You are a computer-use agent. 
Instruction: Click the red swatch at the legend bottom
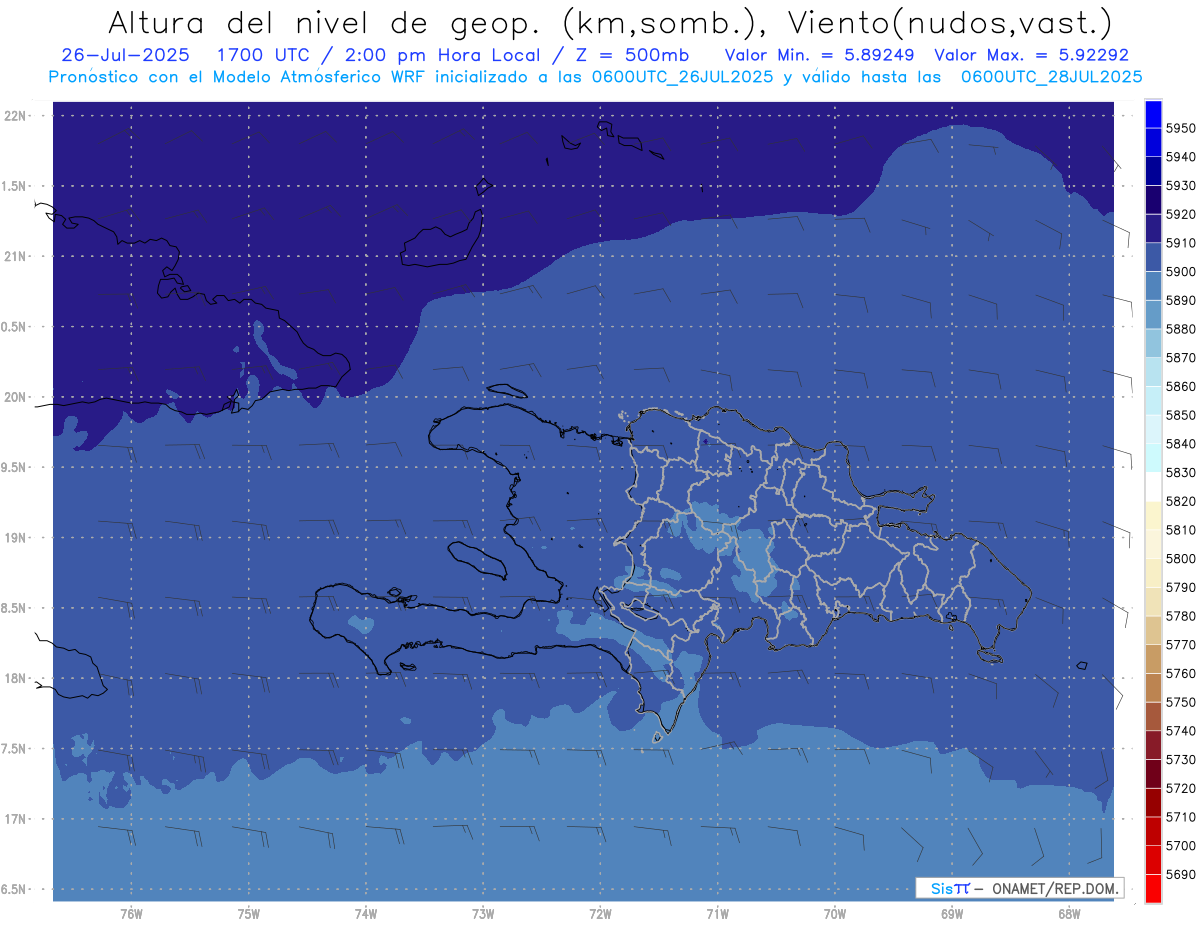(x=1153, y=888)
